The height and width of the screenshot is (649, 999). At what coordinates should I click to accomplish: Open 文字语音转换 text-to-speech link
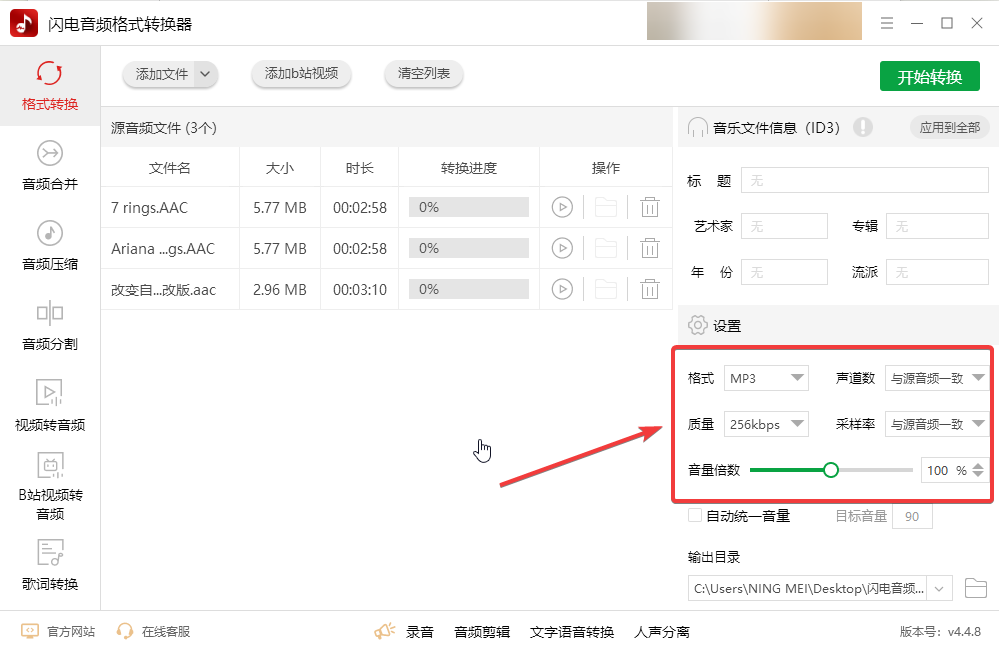click(x=571, y=632)
